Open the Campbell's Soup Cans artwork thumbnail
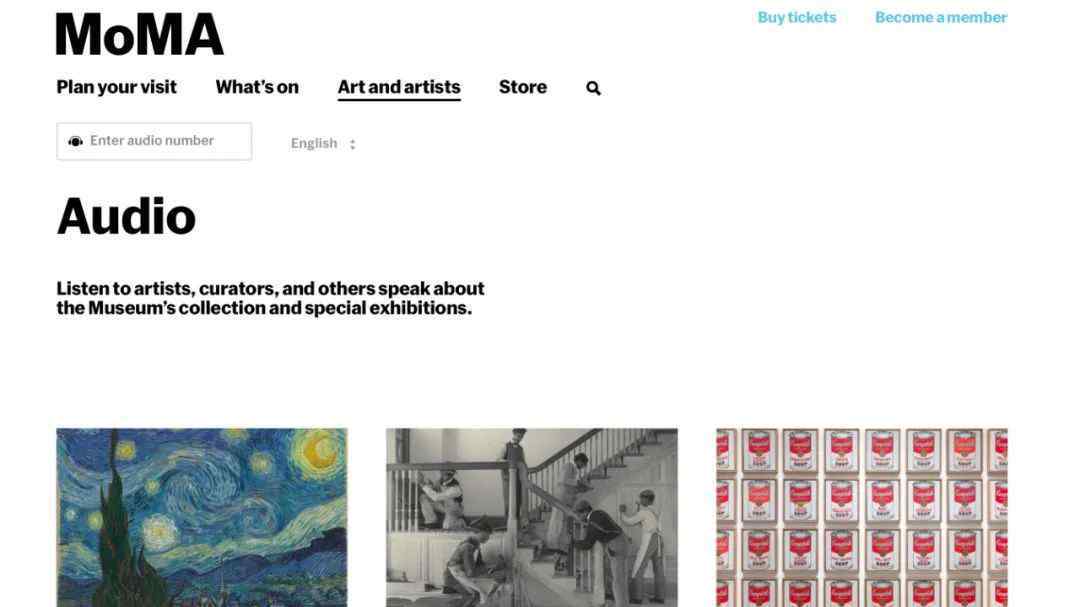Viewport: 1080px width, 607px height. [x=862, y=517]
